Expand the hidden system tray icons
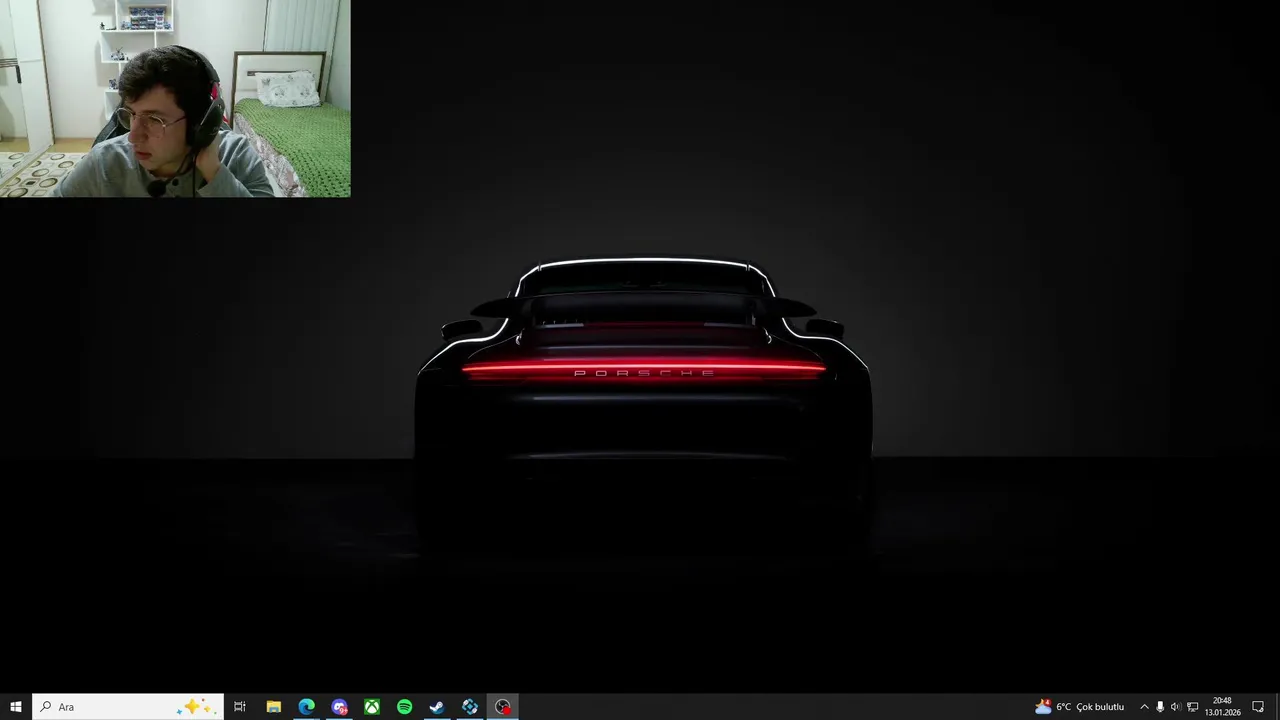1280x720 pixels. [x=1144, y=707]
